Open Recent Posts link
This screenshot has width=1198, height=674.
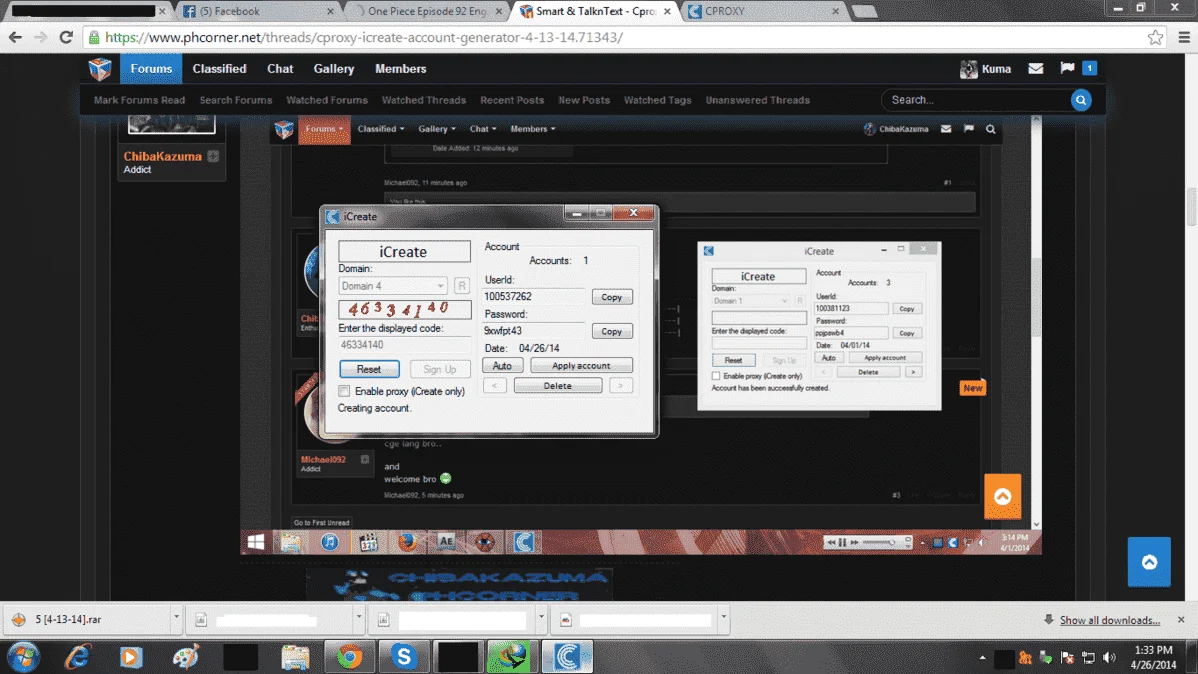point(512,100)
